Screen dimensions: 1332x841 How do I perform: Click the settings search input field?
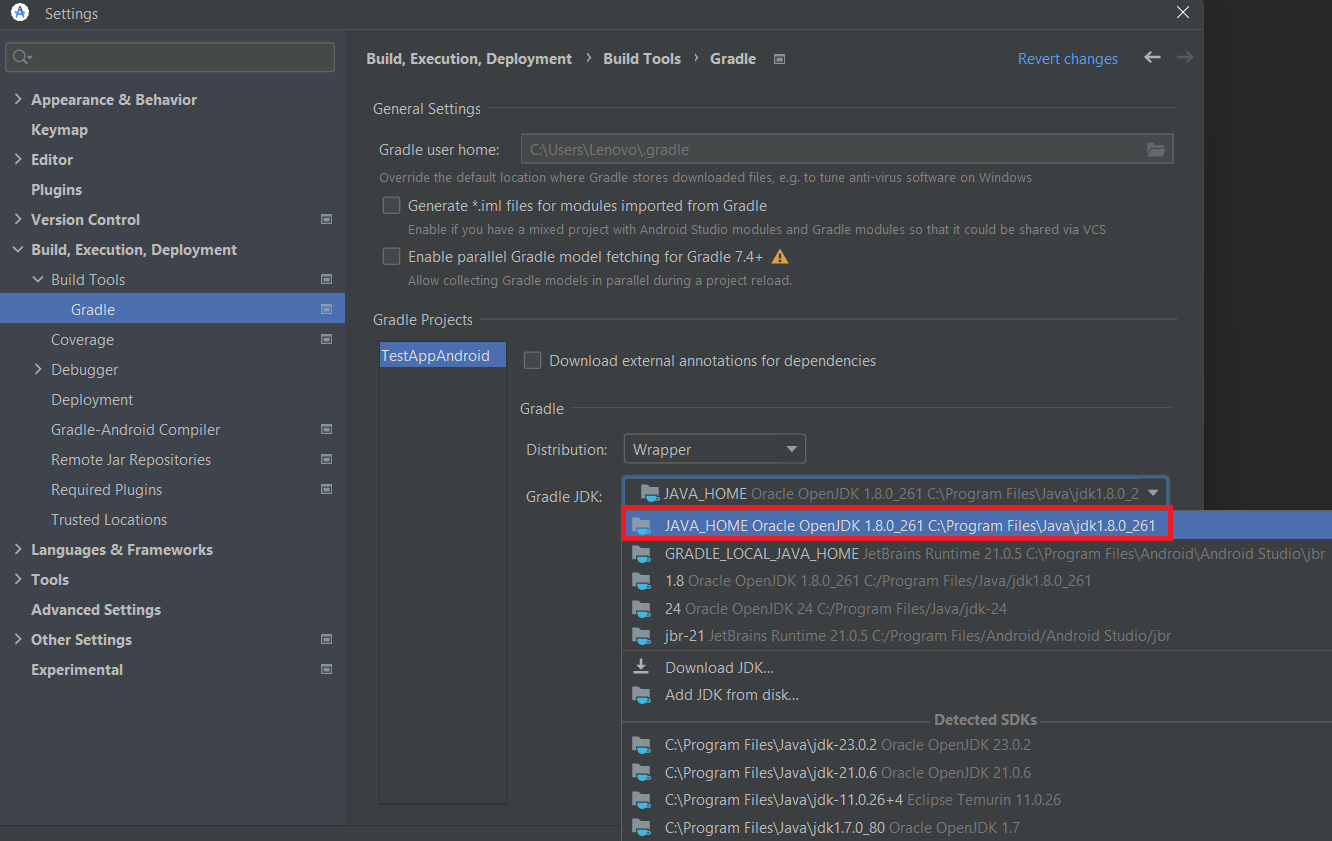tap(170, 57)
